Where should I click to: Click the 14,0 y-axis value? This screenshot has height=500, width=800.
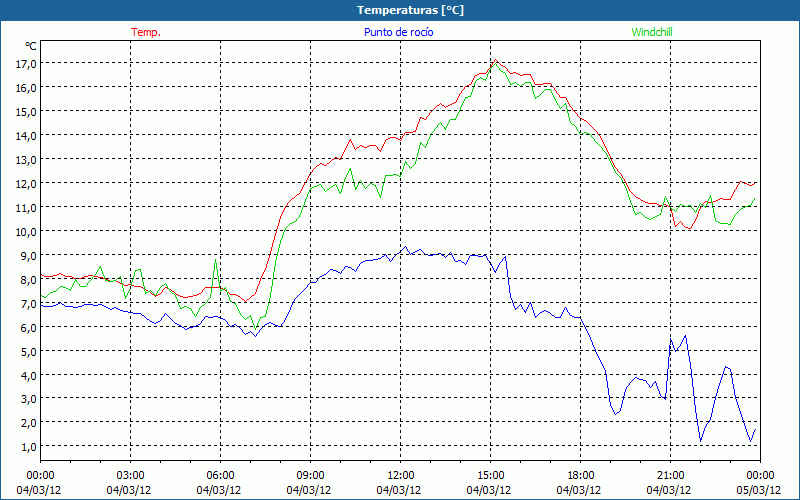[27, 136]
